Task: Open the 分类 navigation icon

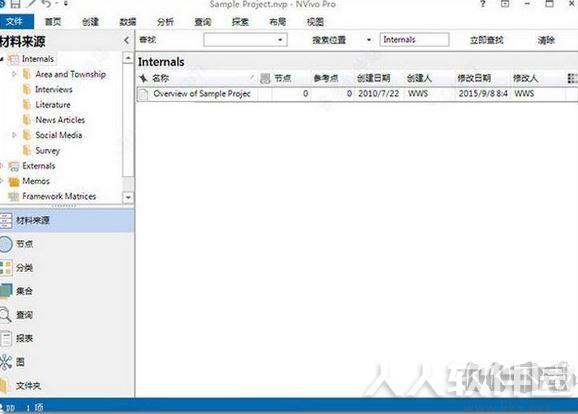Action: tap(6, 268)
